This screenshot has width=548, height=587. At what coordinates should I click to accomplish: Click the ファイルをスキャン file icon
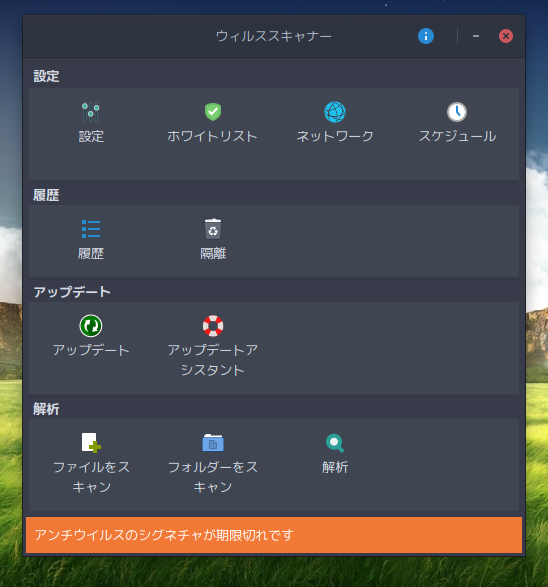[91, 442]
